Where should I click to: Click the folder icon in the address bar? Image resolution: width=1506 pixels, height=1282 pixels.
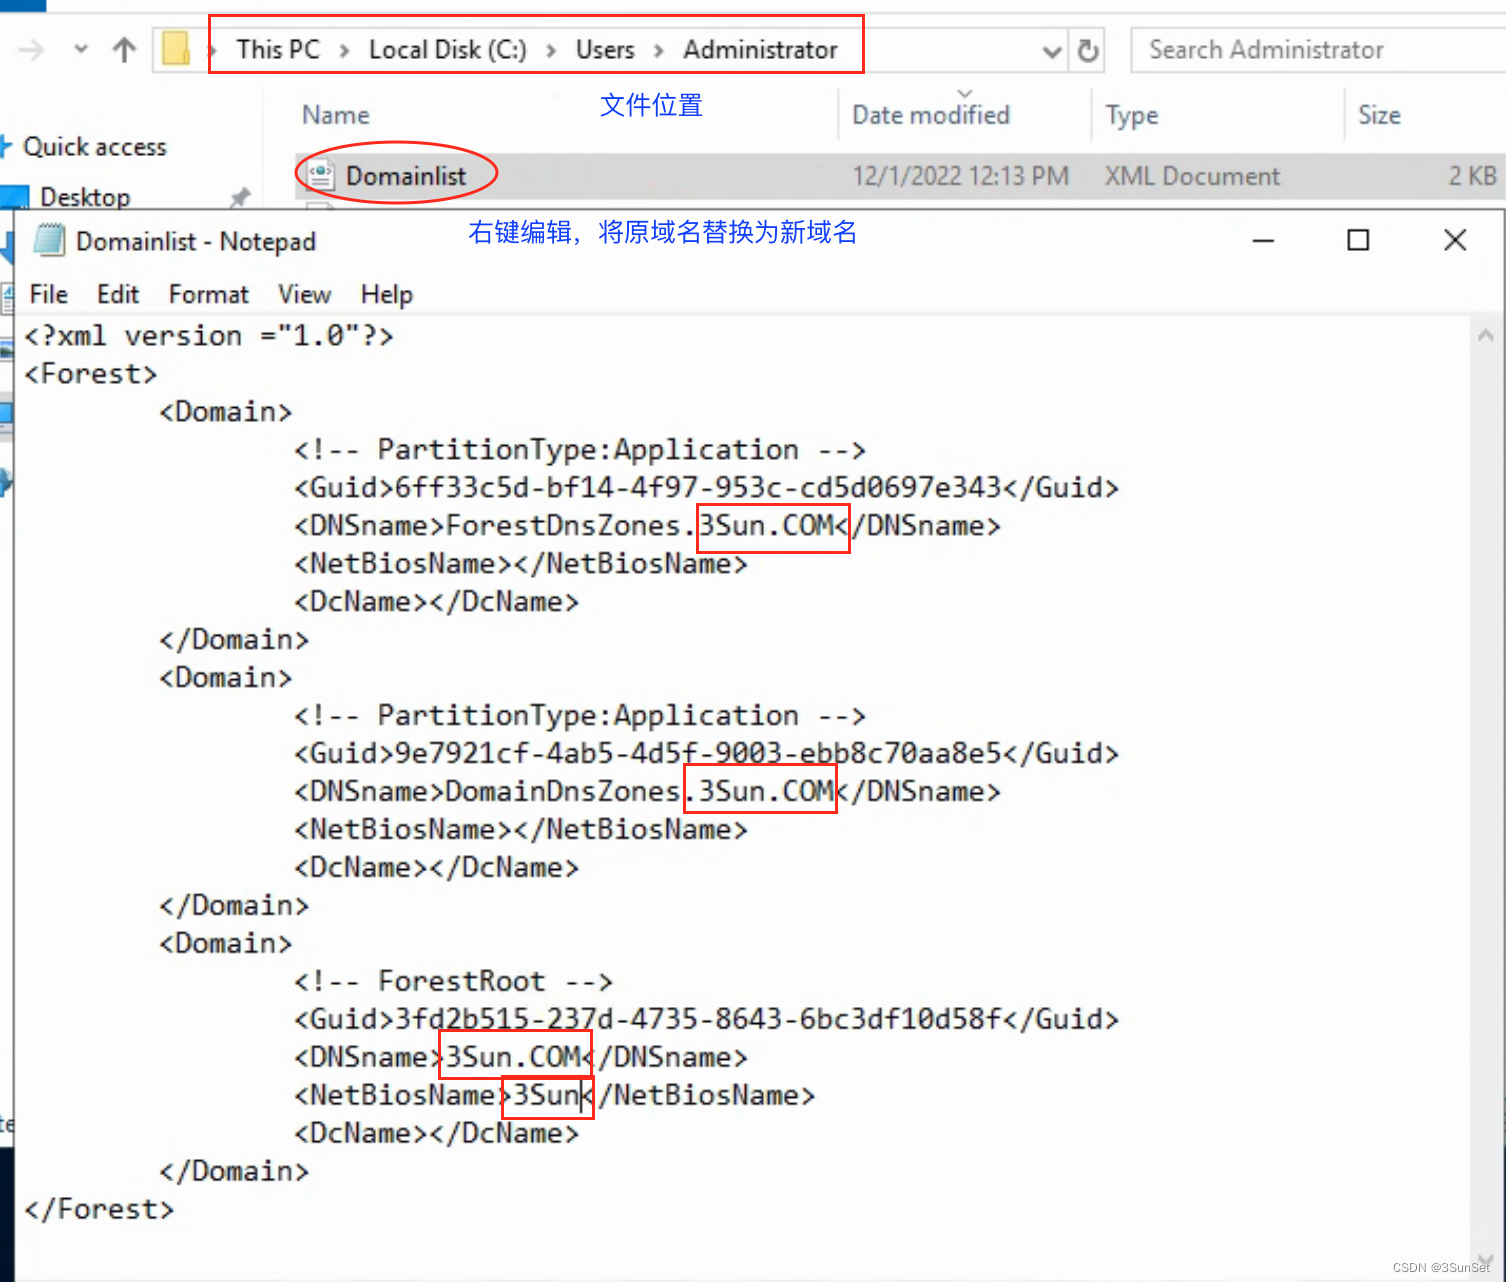176,49
